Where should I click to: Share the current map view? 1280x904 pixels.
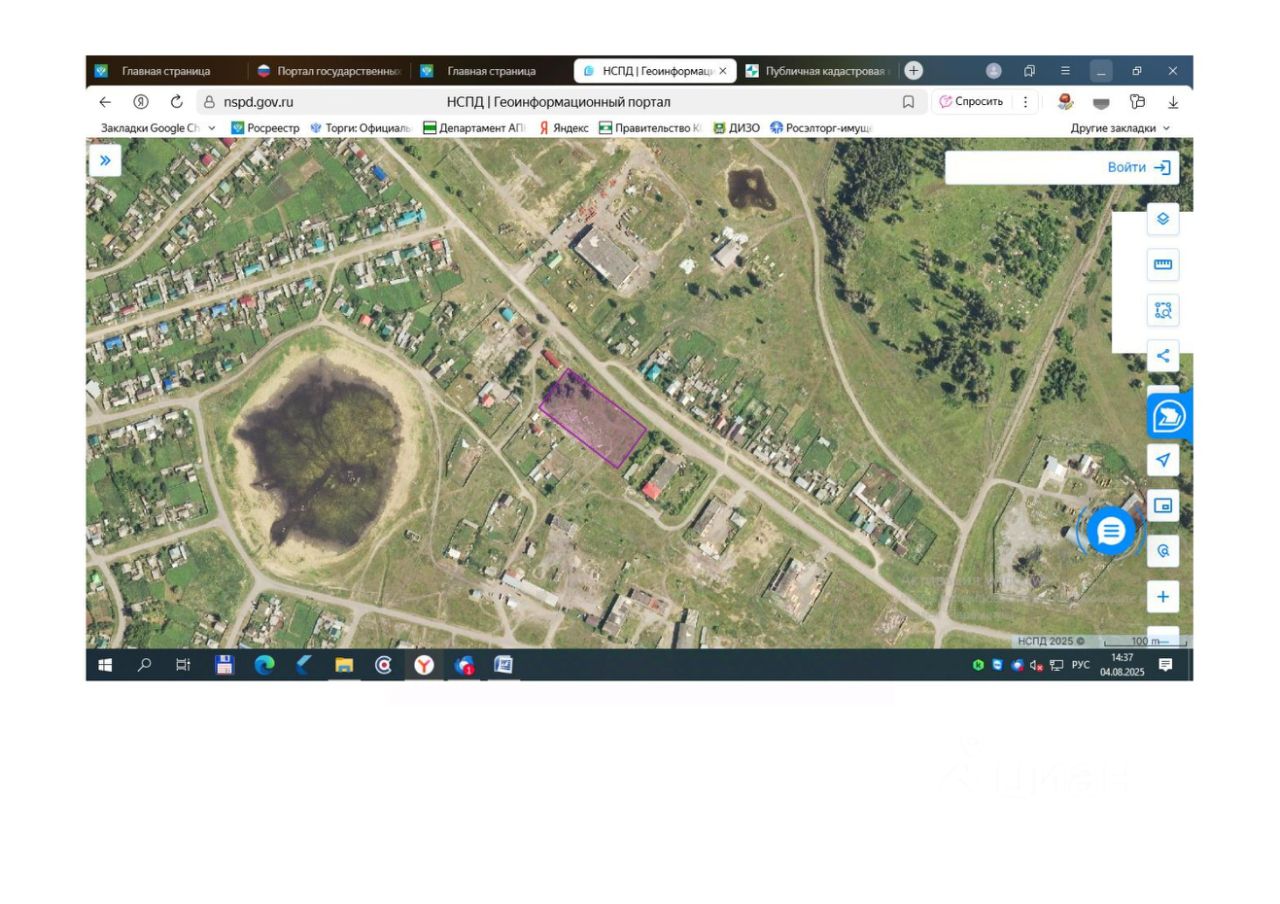pyautogui.click(x=1163, y=355)
